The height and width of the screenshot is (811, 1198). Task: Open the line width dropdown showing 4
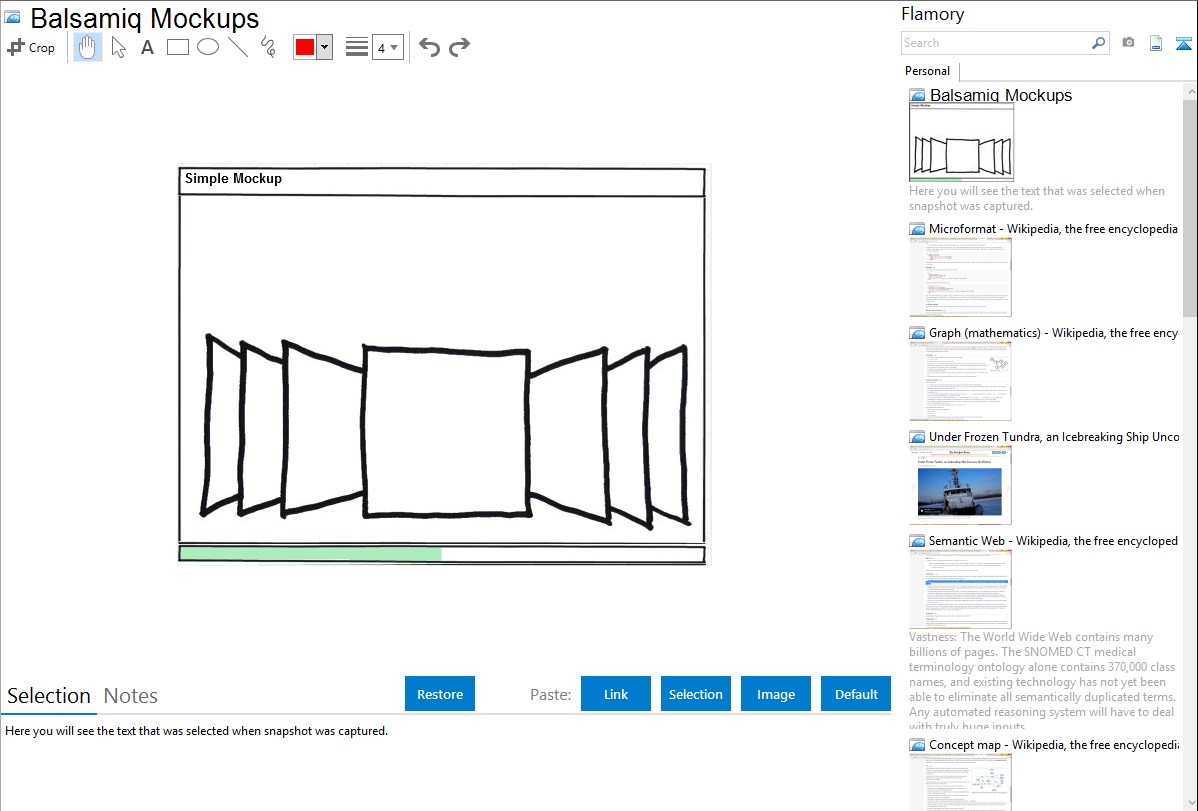coord(388,47)
